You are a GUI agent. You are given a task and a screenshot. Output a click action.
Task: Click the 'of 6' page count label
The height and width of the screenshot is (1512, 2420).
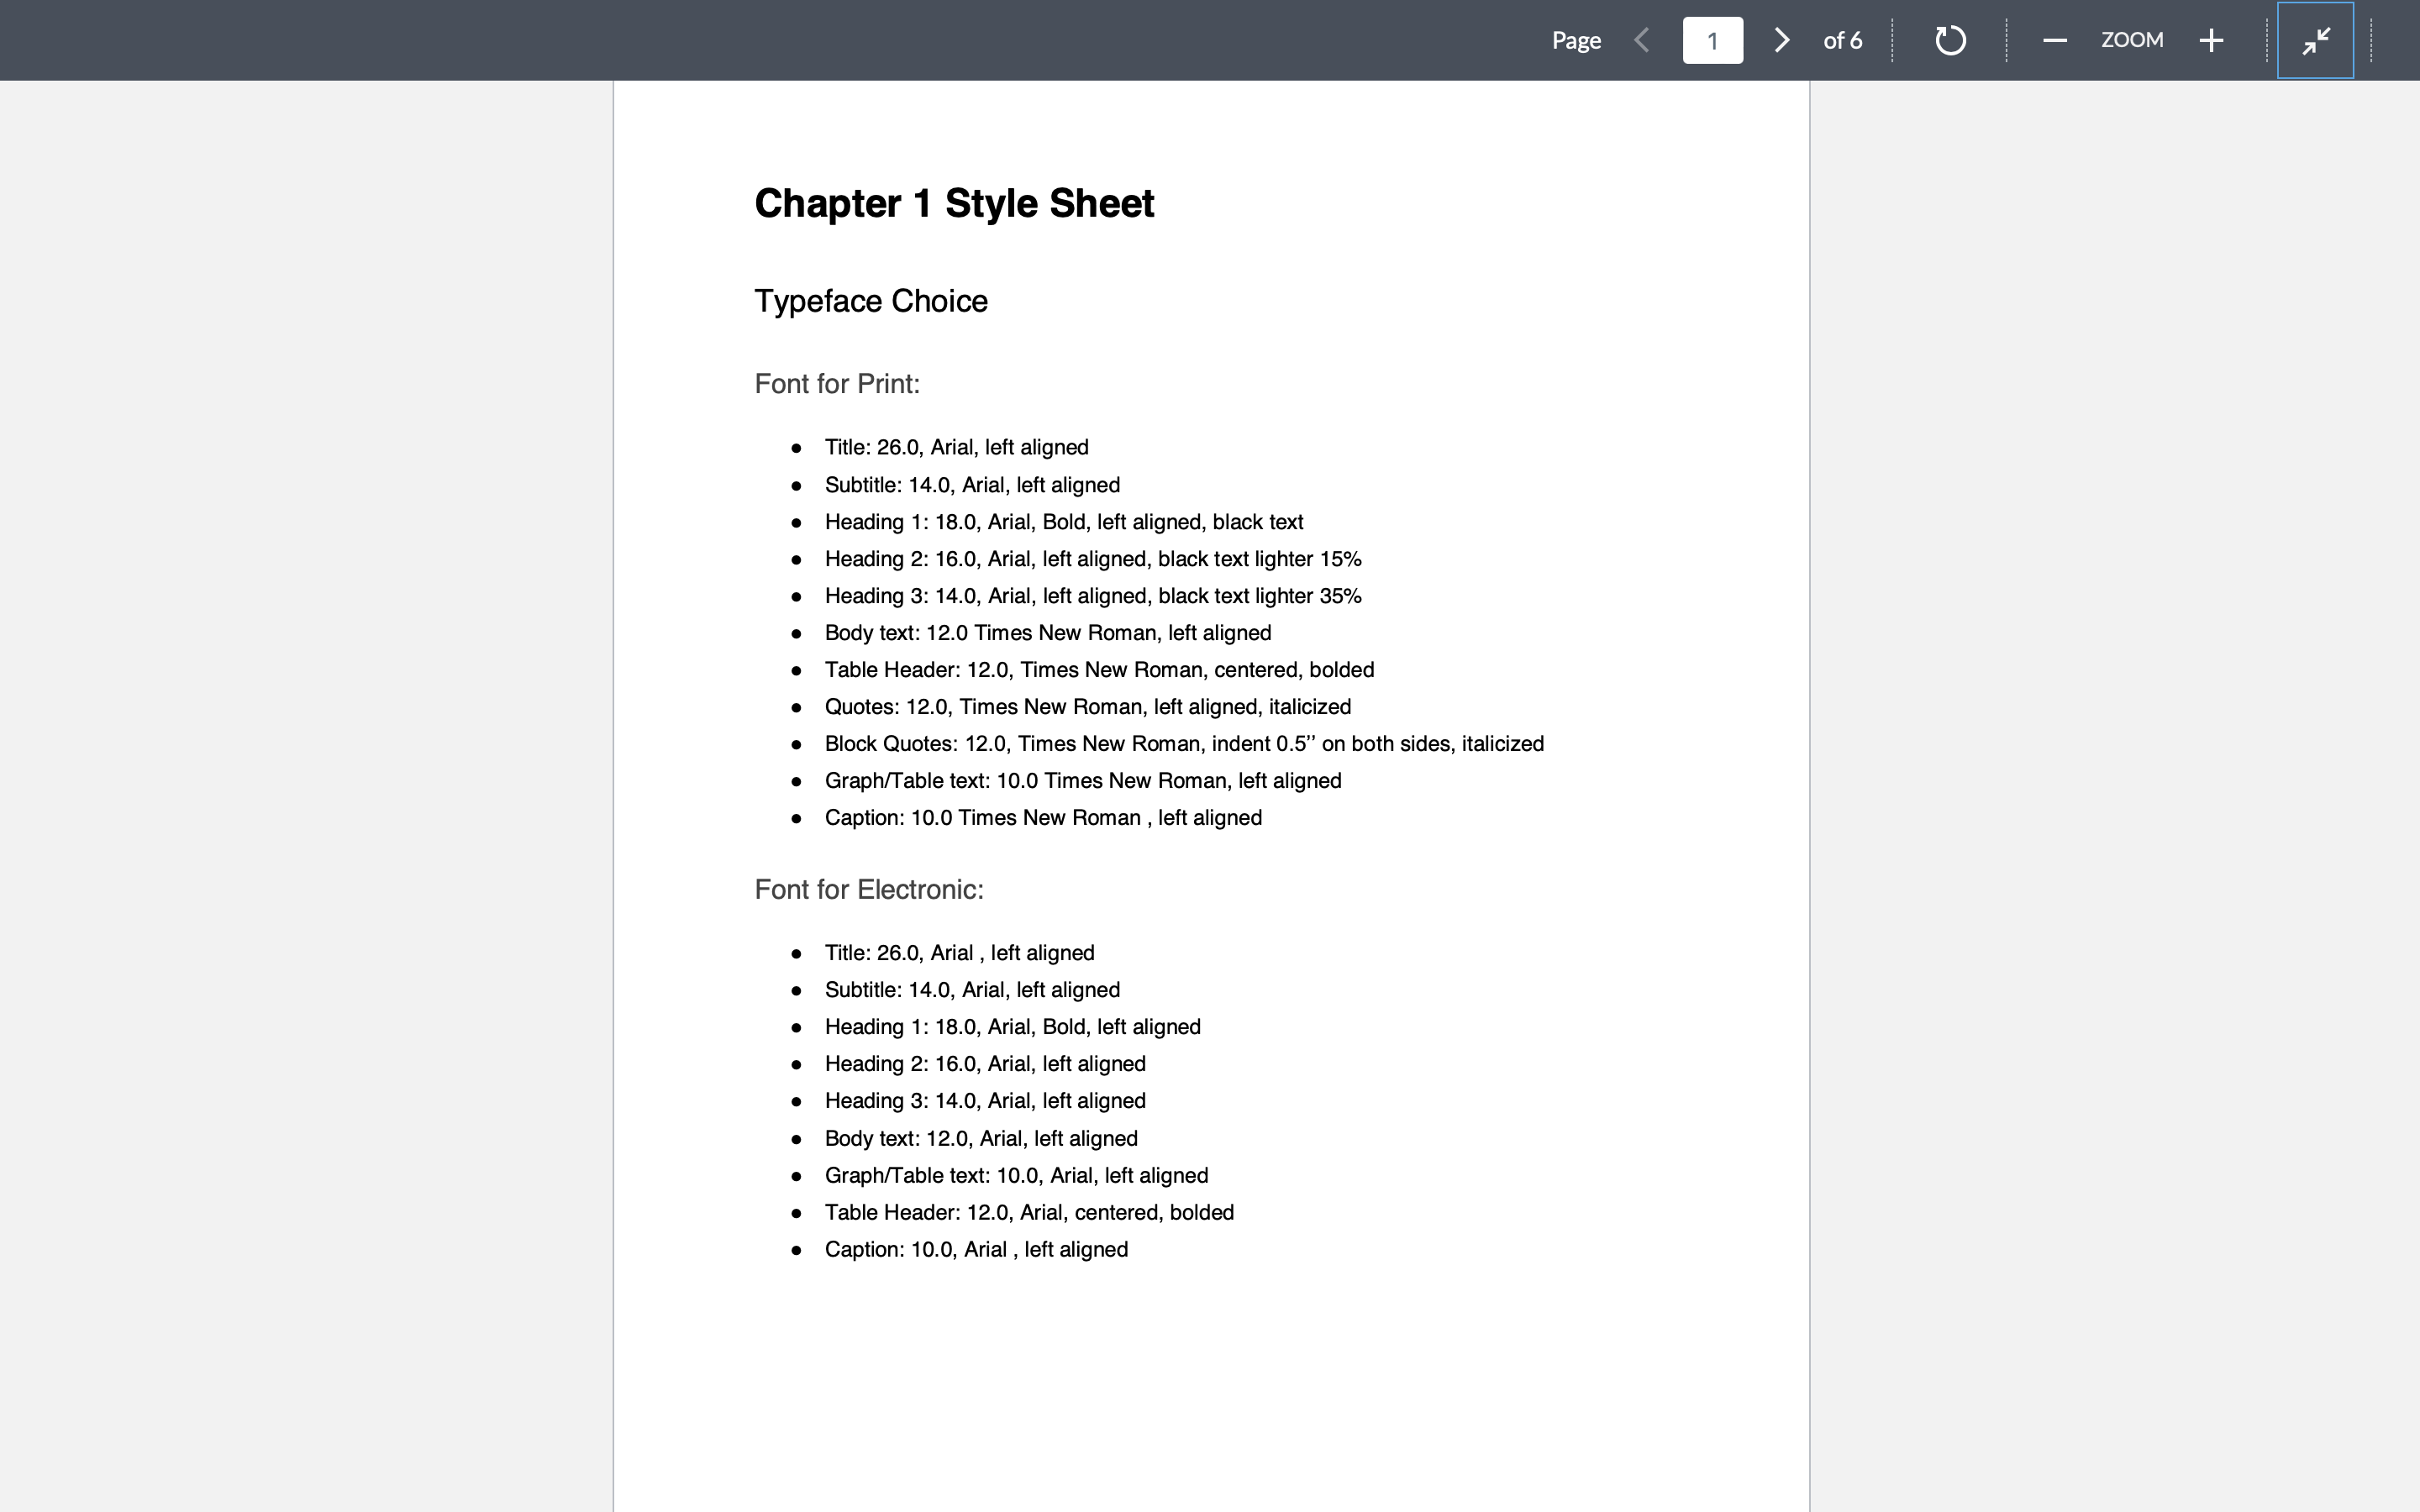click(x=1843, y=40)
